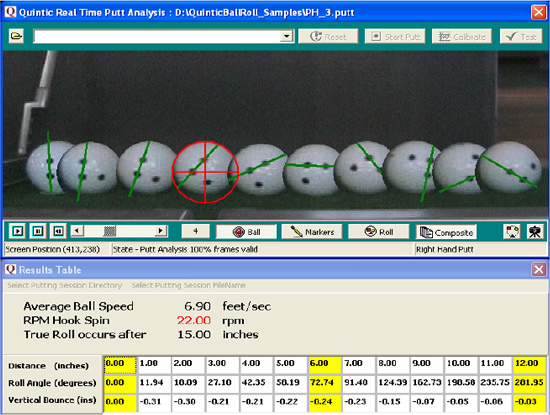Image resolution: width=550 pixels, height=415 pixels.
Task: Click the True Roll value 15.00
Action: point(194,334)
